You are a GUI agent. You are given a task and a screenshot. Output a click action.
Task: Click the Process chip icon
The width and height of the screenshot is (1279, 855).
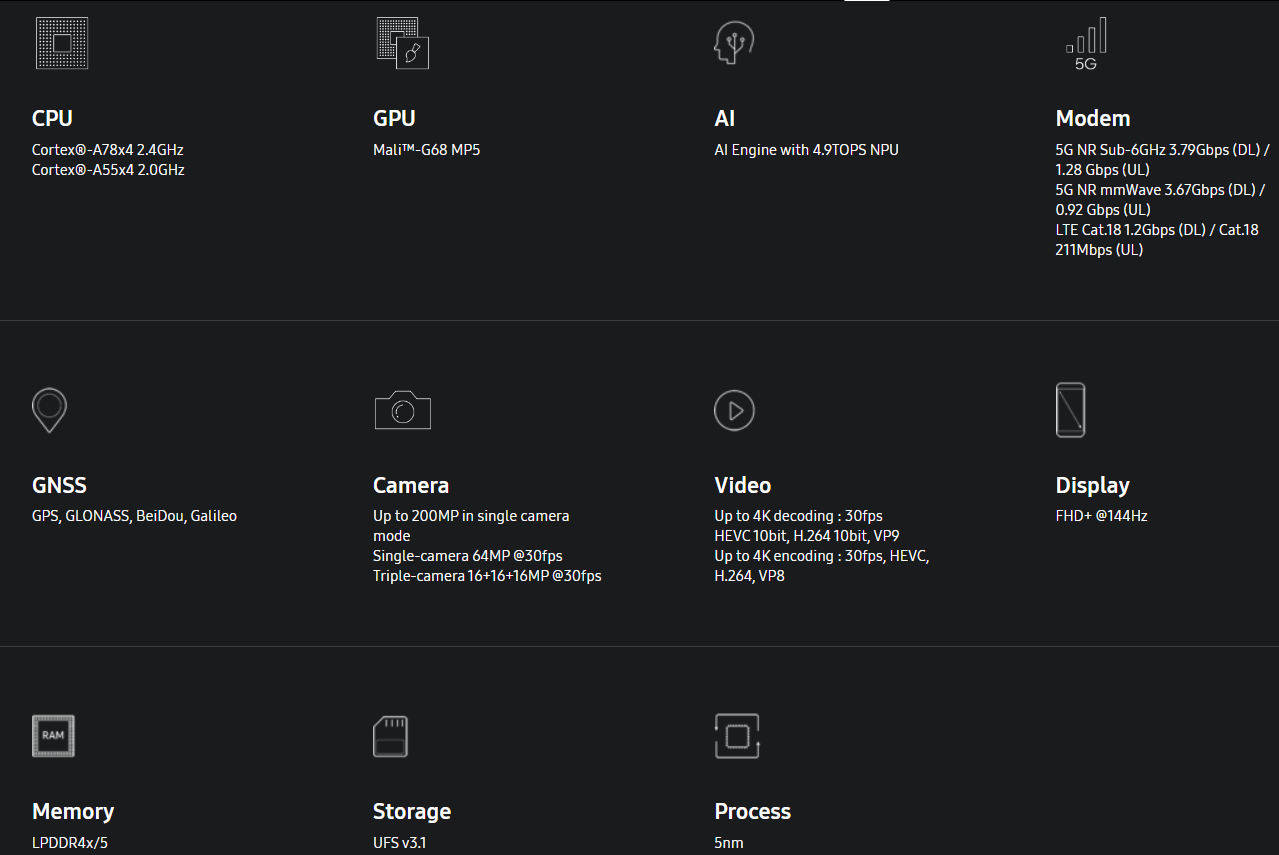pyautogui.click(x=737, y=736)
